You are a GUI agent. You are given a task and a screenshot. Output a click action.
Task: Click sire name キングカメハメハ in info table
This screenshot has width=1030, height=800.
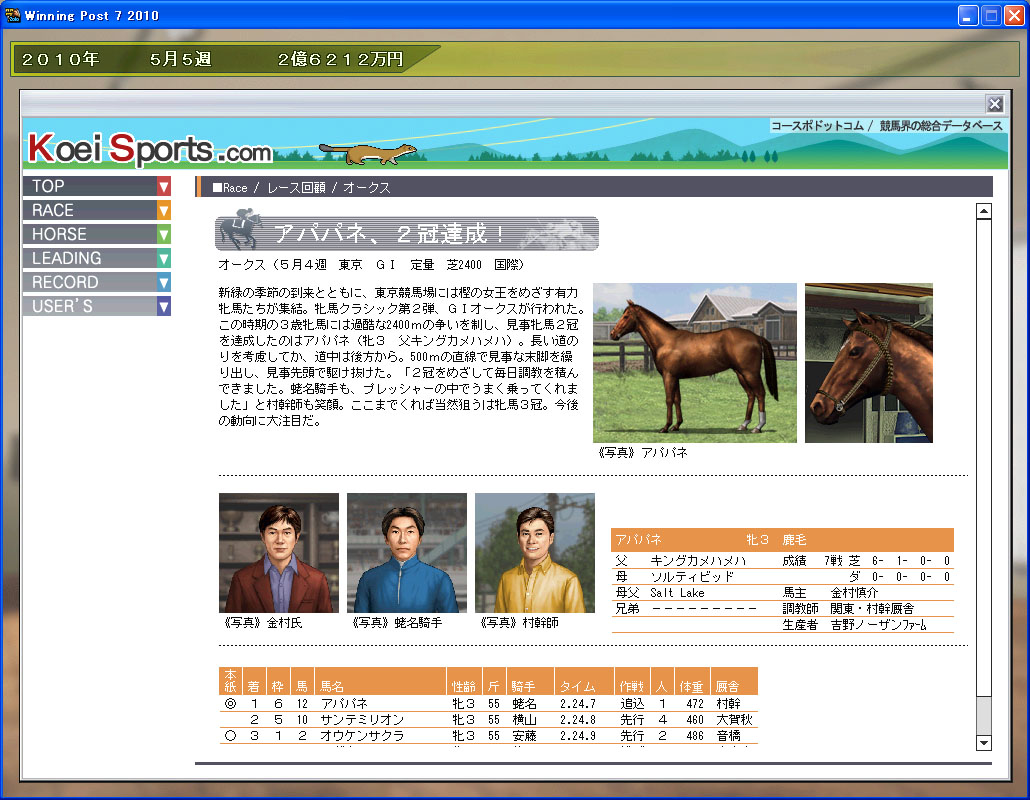(x=698, y=560)
